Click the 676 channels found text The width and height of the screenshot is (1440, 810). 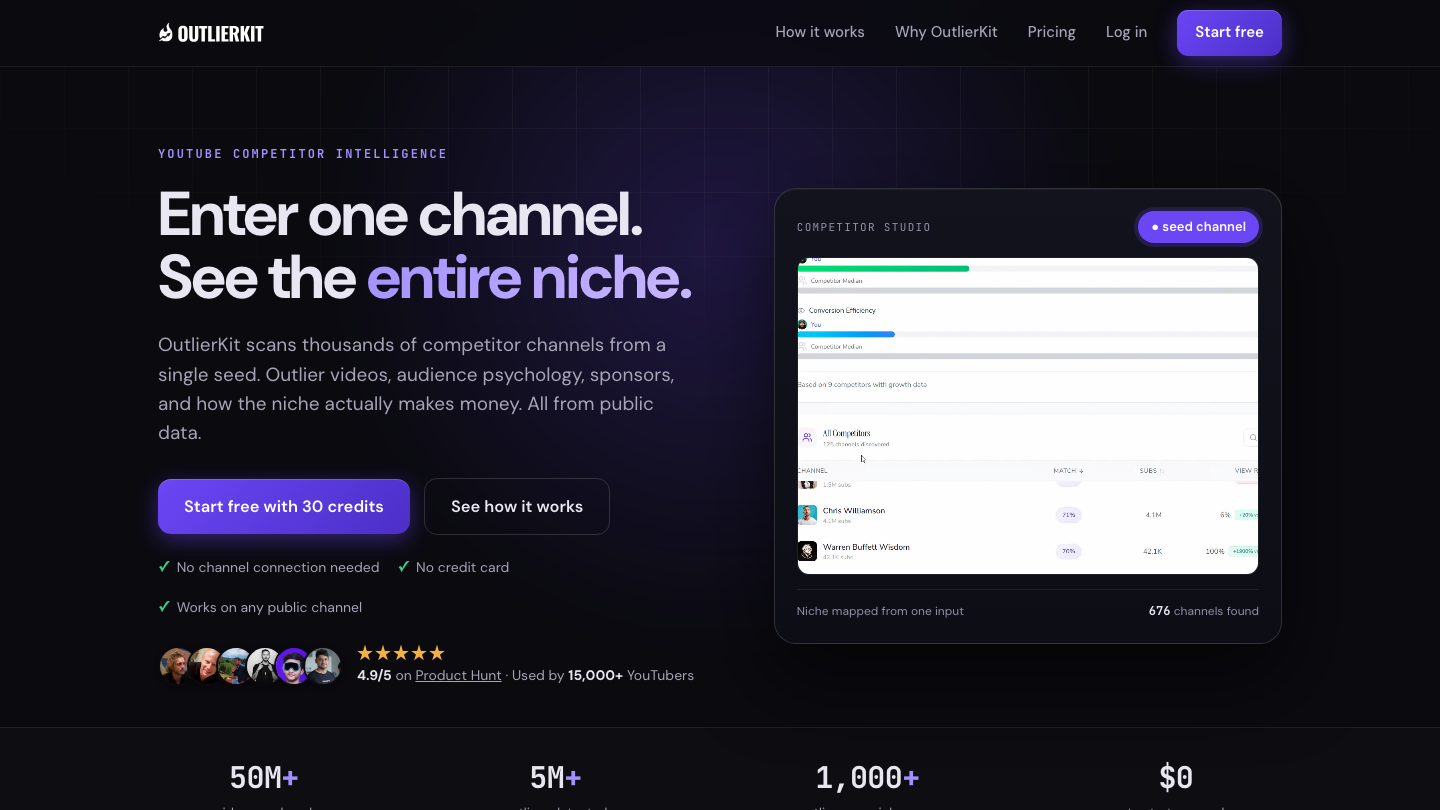click(x=1204, y=611)
